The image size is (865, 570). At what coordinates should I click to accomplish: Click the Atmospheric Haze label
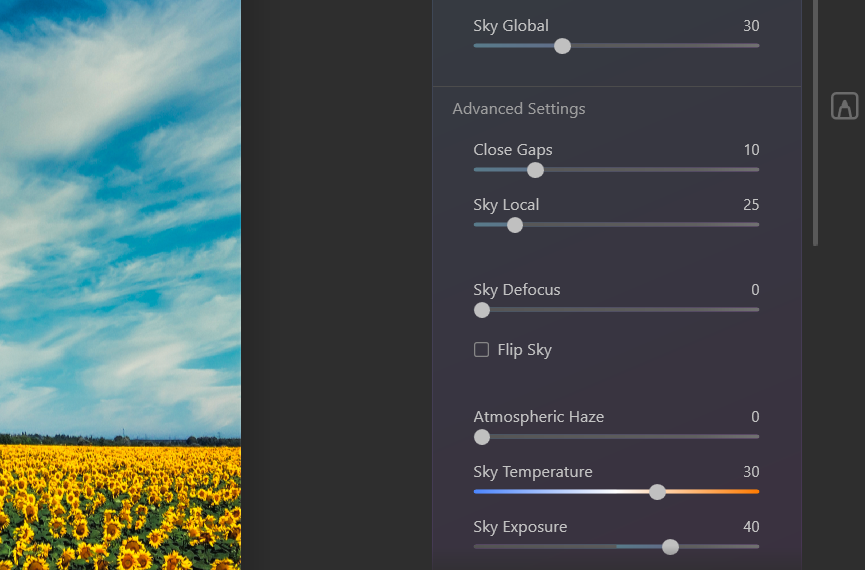pyautogui.click(x=538, y=417)
